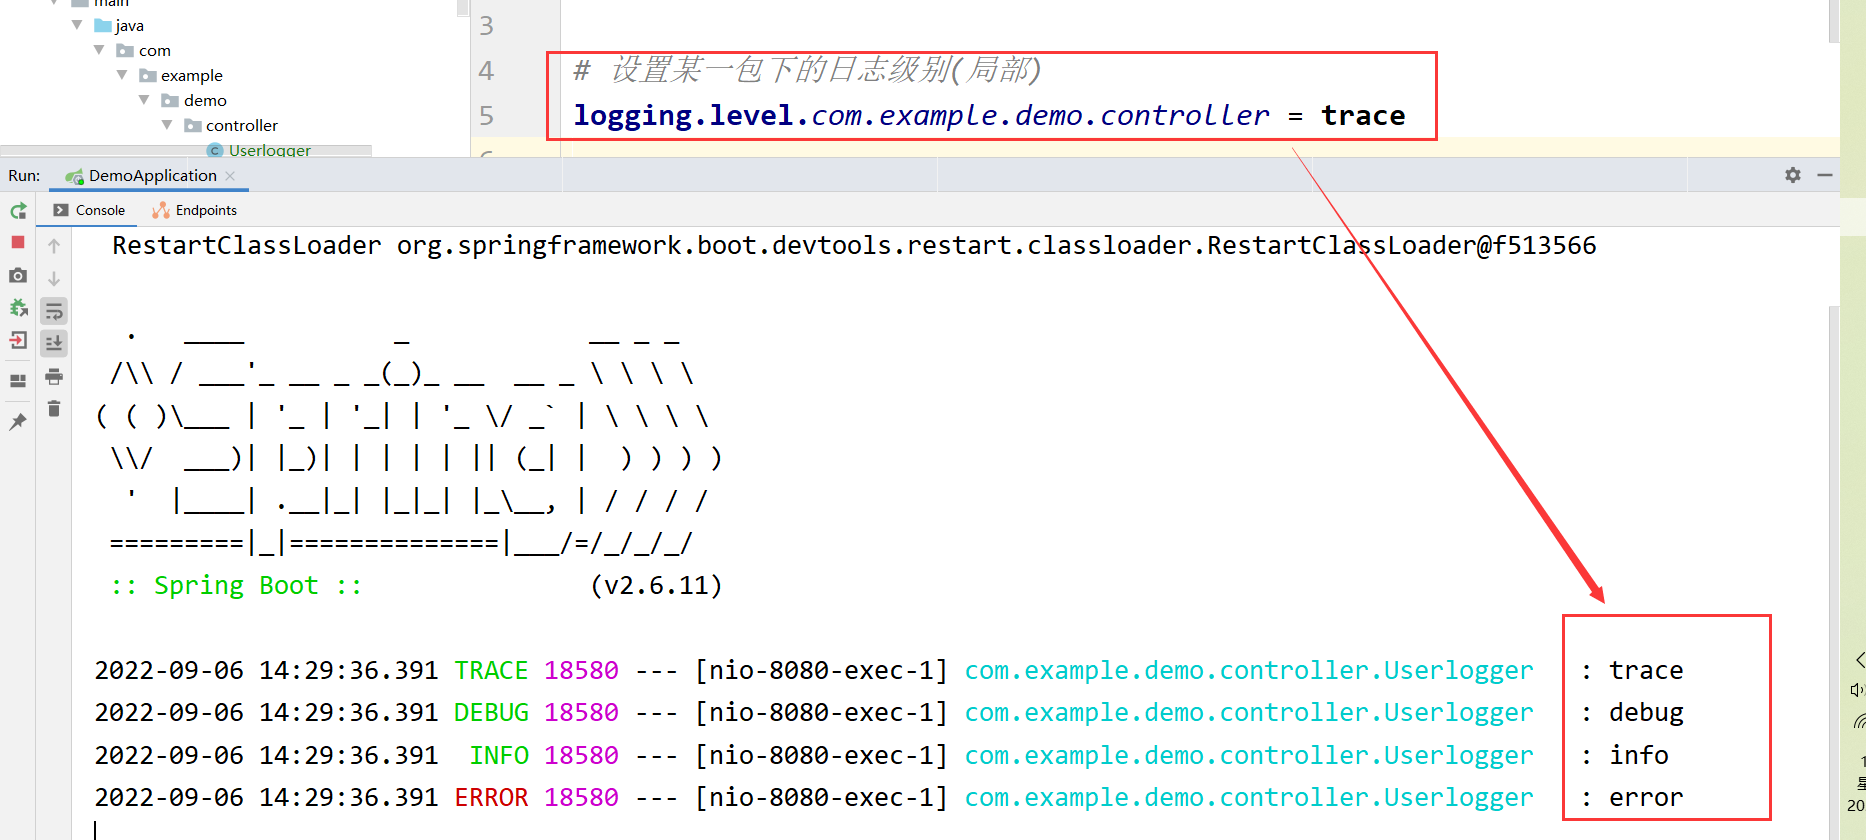Click line number 5 in editor gutter

click(486, 115)
